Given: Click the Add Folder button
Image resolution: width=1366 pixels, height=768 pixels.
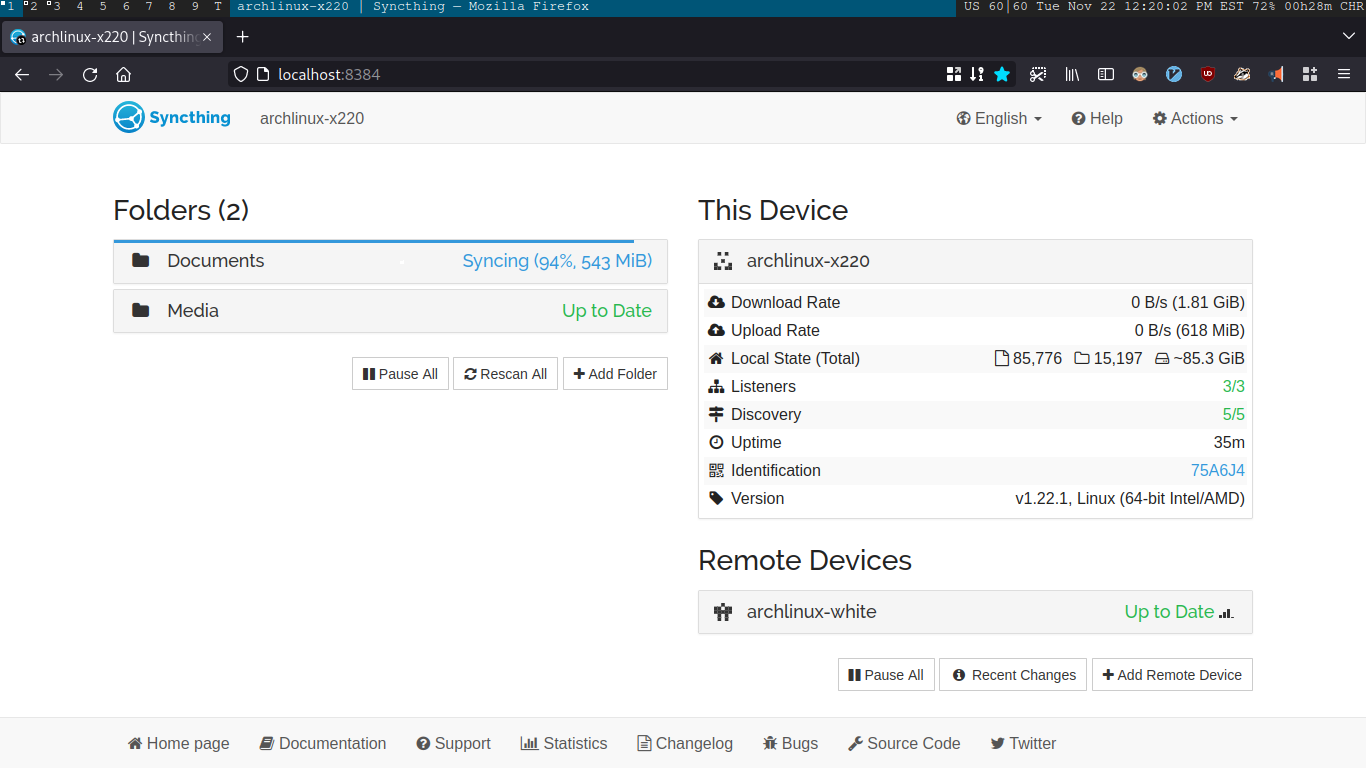Looking at the screenshot, I should point(615,374).
